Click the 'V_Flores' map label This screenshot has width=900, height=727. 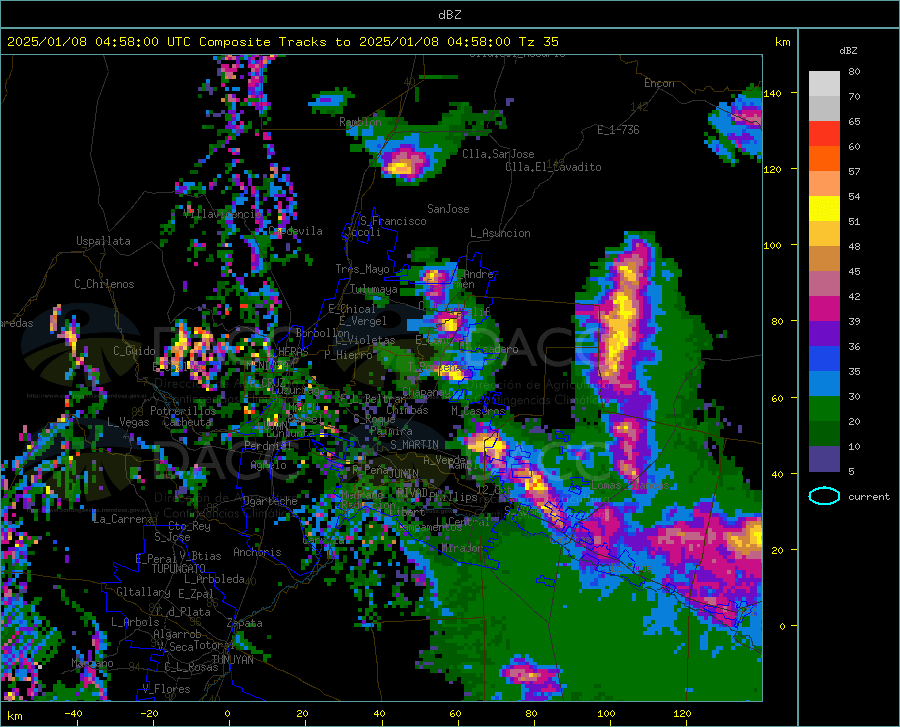(x=166, y=689)
